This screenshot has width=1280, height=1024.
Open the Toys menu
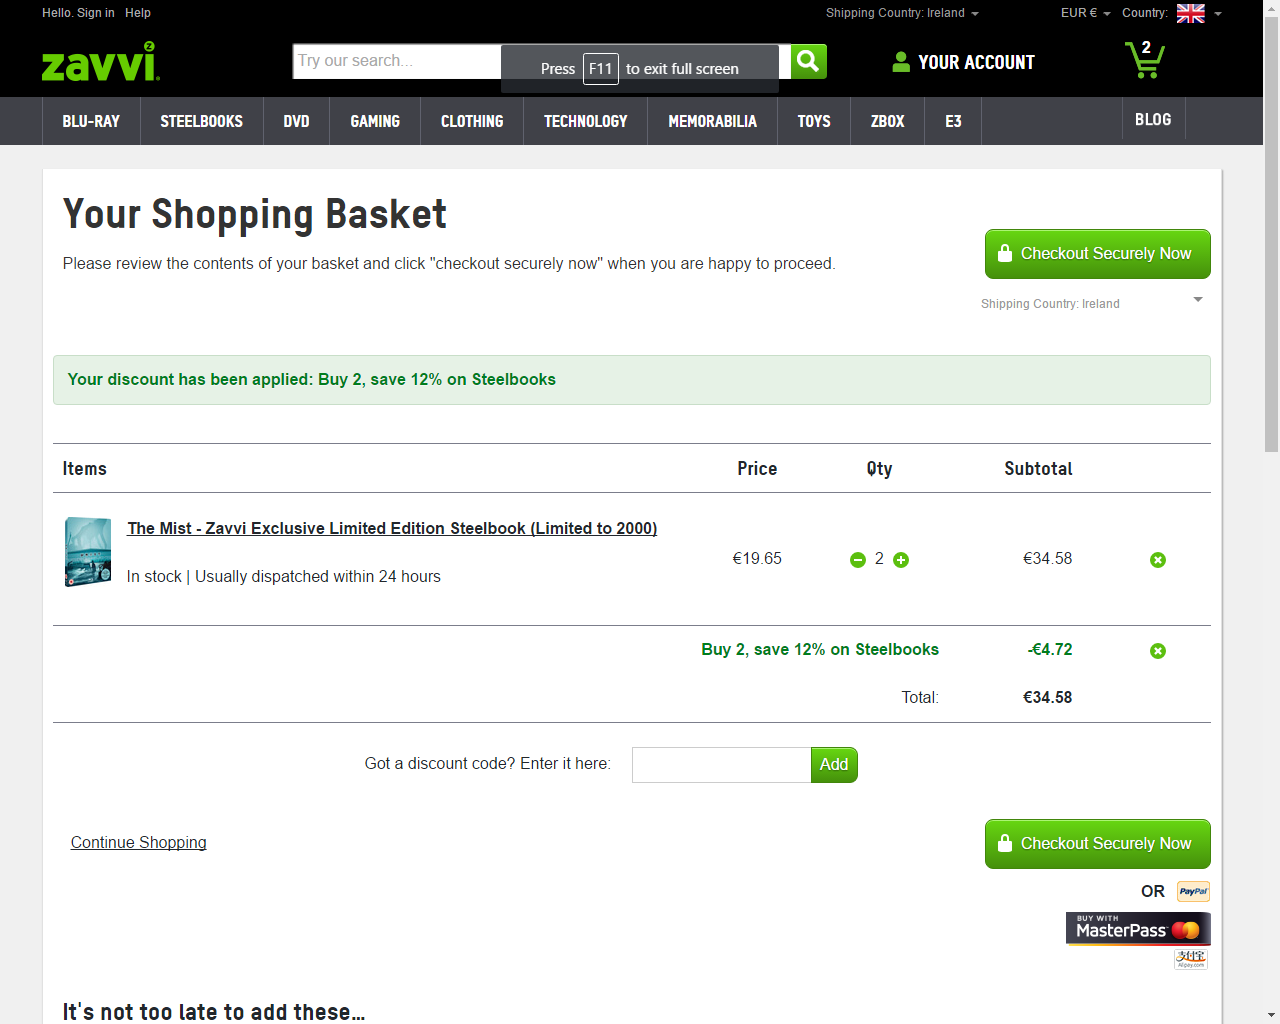point(814,121)
